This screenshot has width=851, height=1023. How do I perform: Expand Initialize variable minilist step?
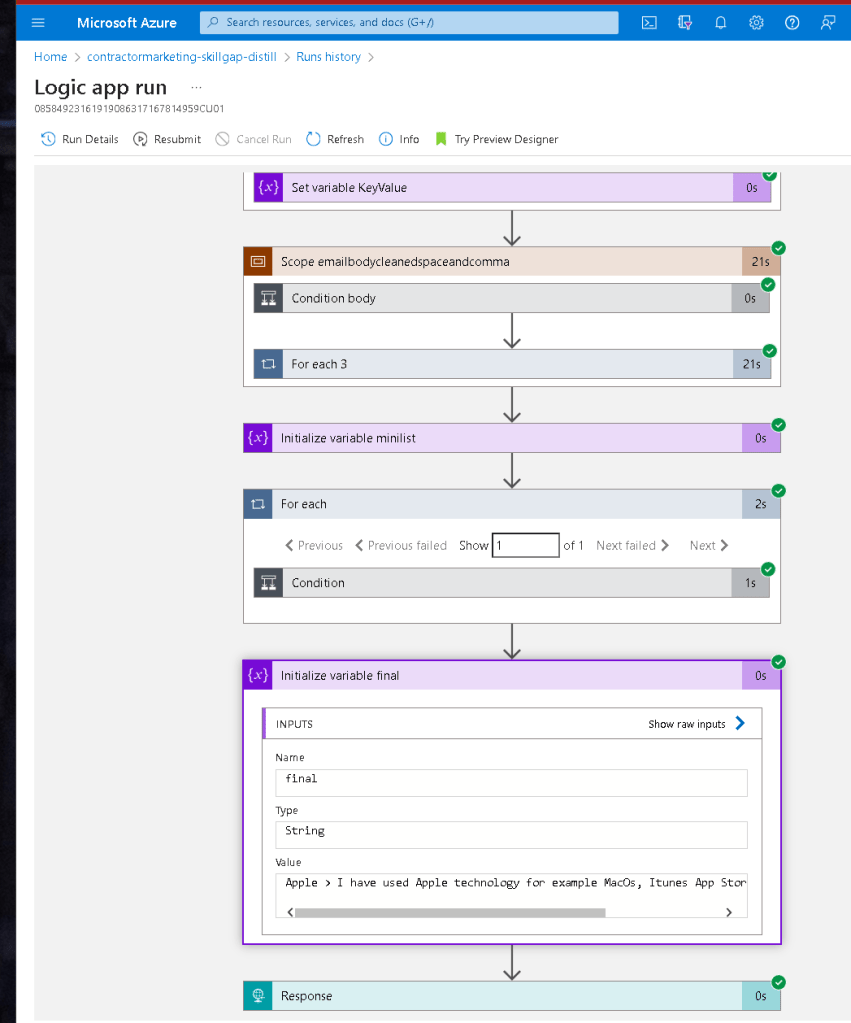pyautogui.click(x=512, y=438)
